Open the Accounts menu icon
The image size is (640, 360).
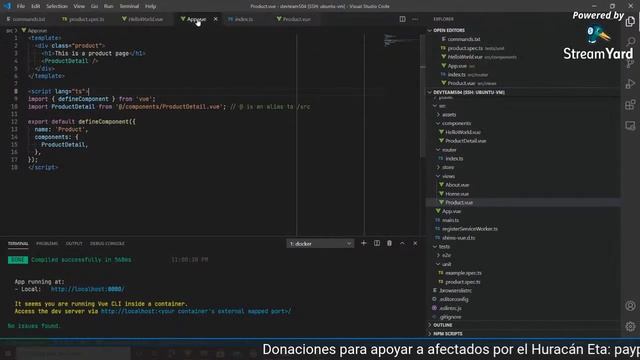pyautogui.click(x=630, y=306)
